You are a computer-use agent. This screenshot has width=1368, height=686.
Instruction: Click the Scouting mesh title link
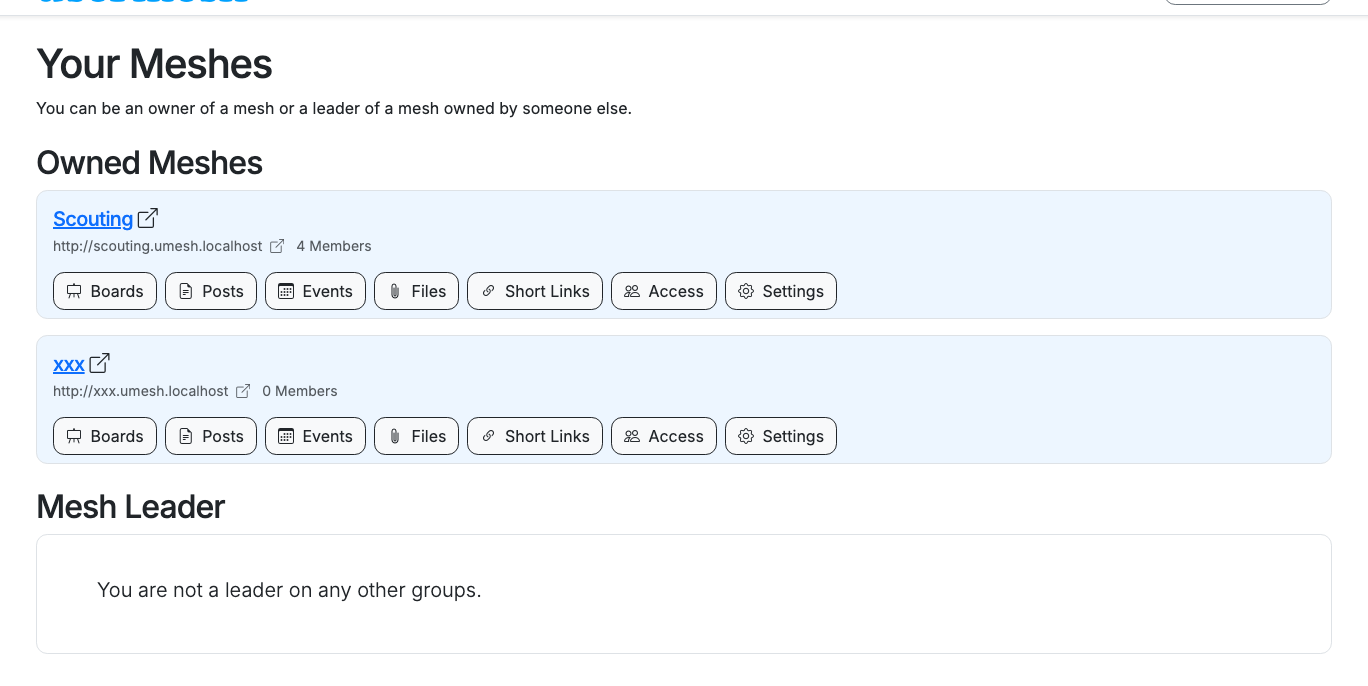93,219
